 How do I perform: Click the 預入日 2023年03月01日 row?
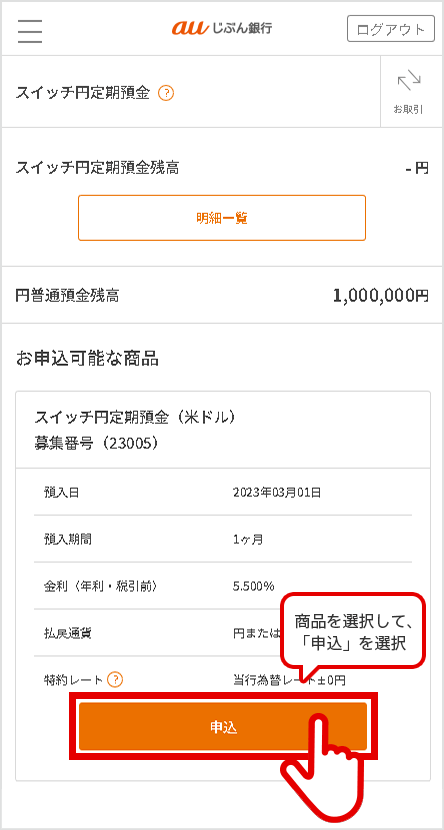click(x=223, y=492)
